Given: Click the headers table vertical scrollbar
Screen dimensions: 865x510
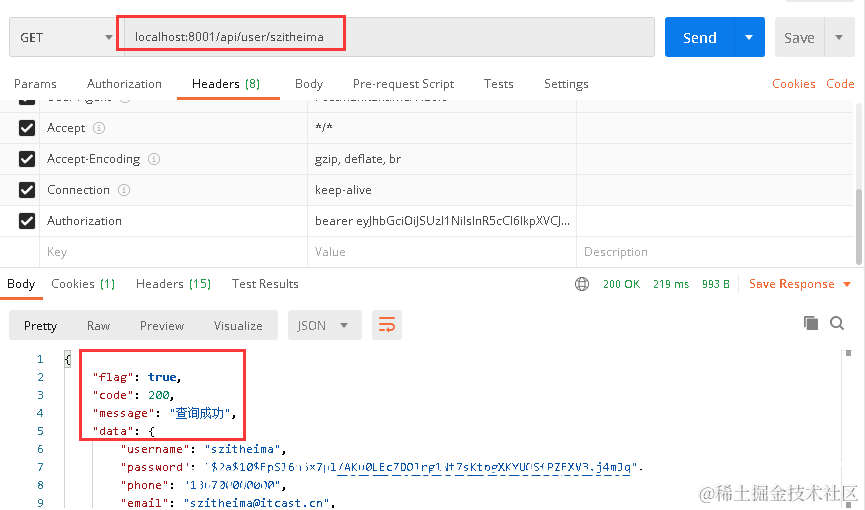Looking at the screenshot, I should pyautogui.click(x=859, y=226).
